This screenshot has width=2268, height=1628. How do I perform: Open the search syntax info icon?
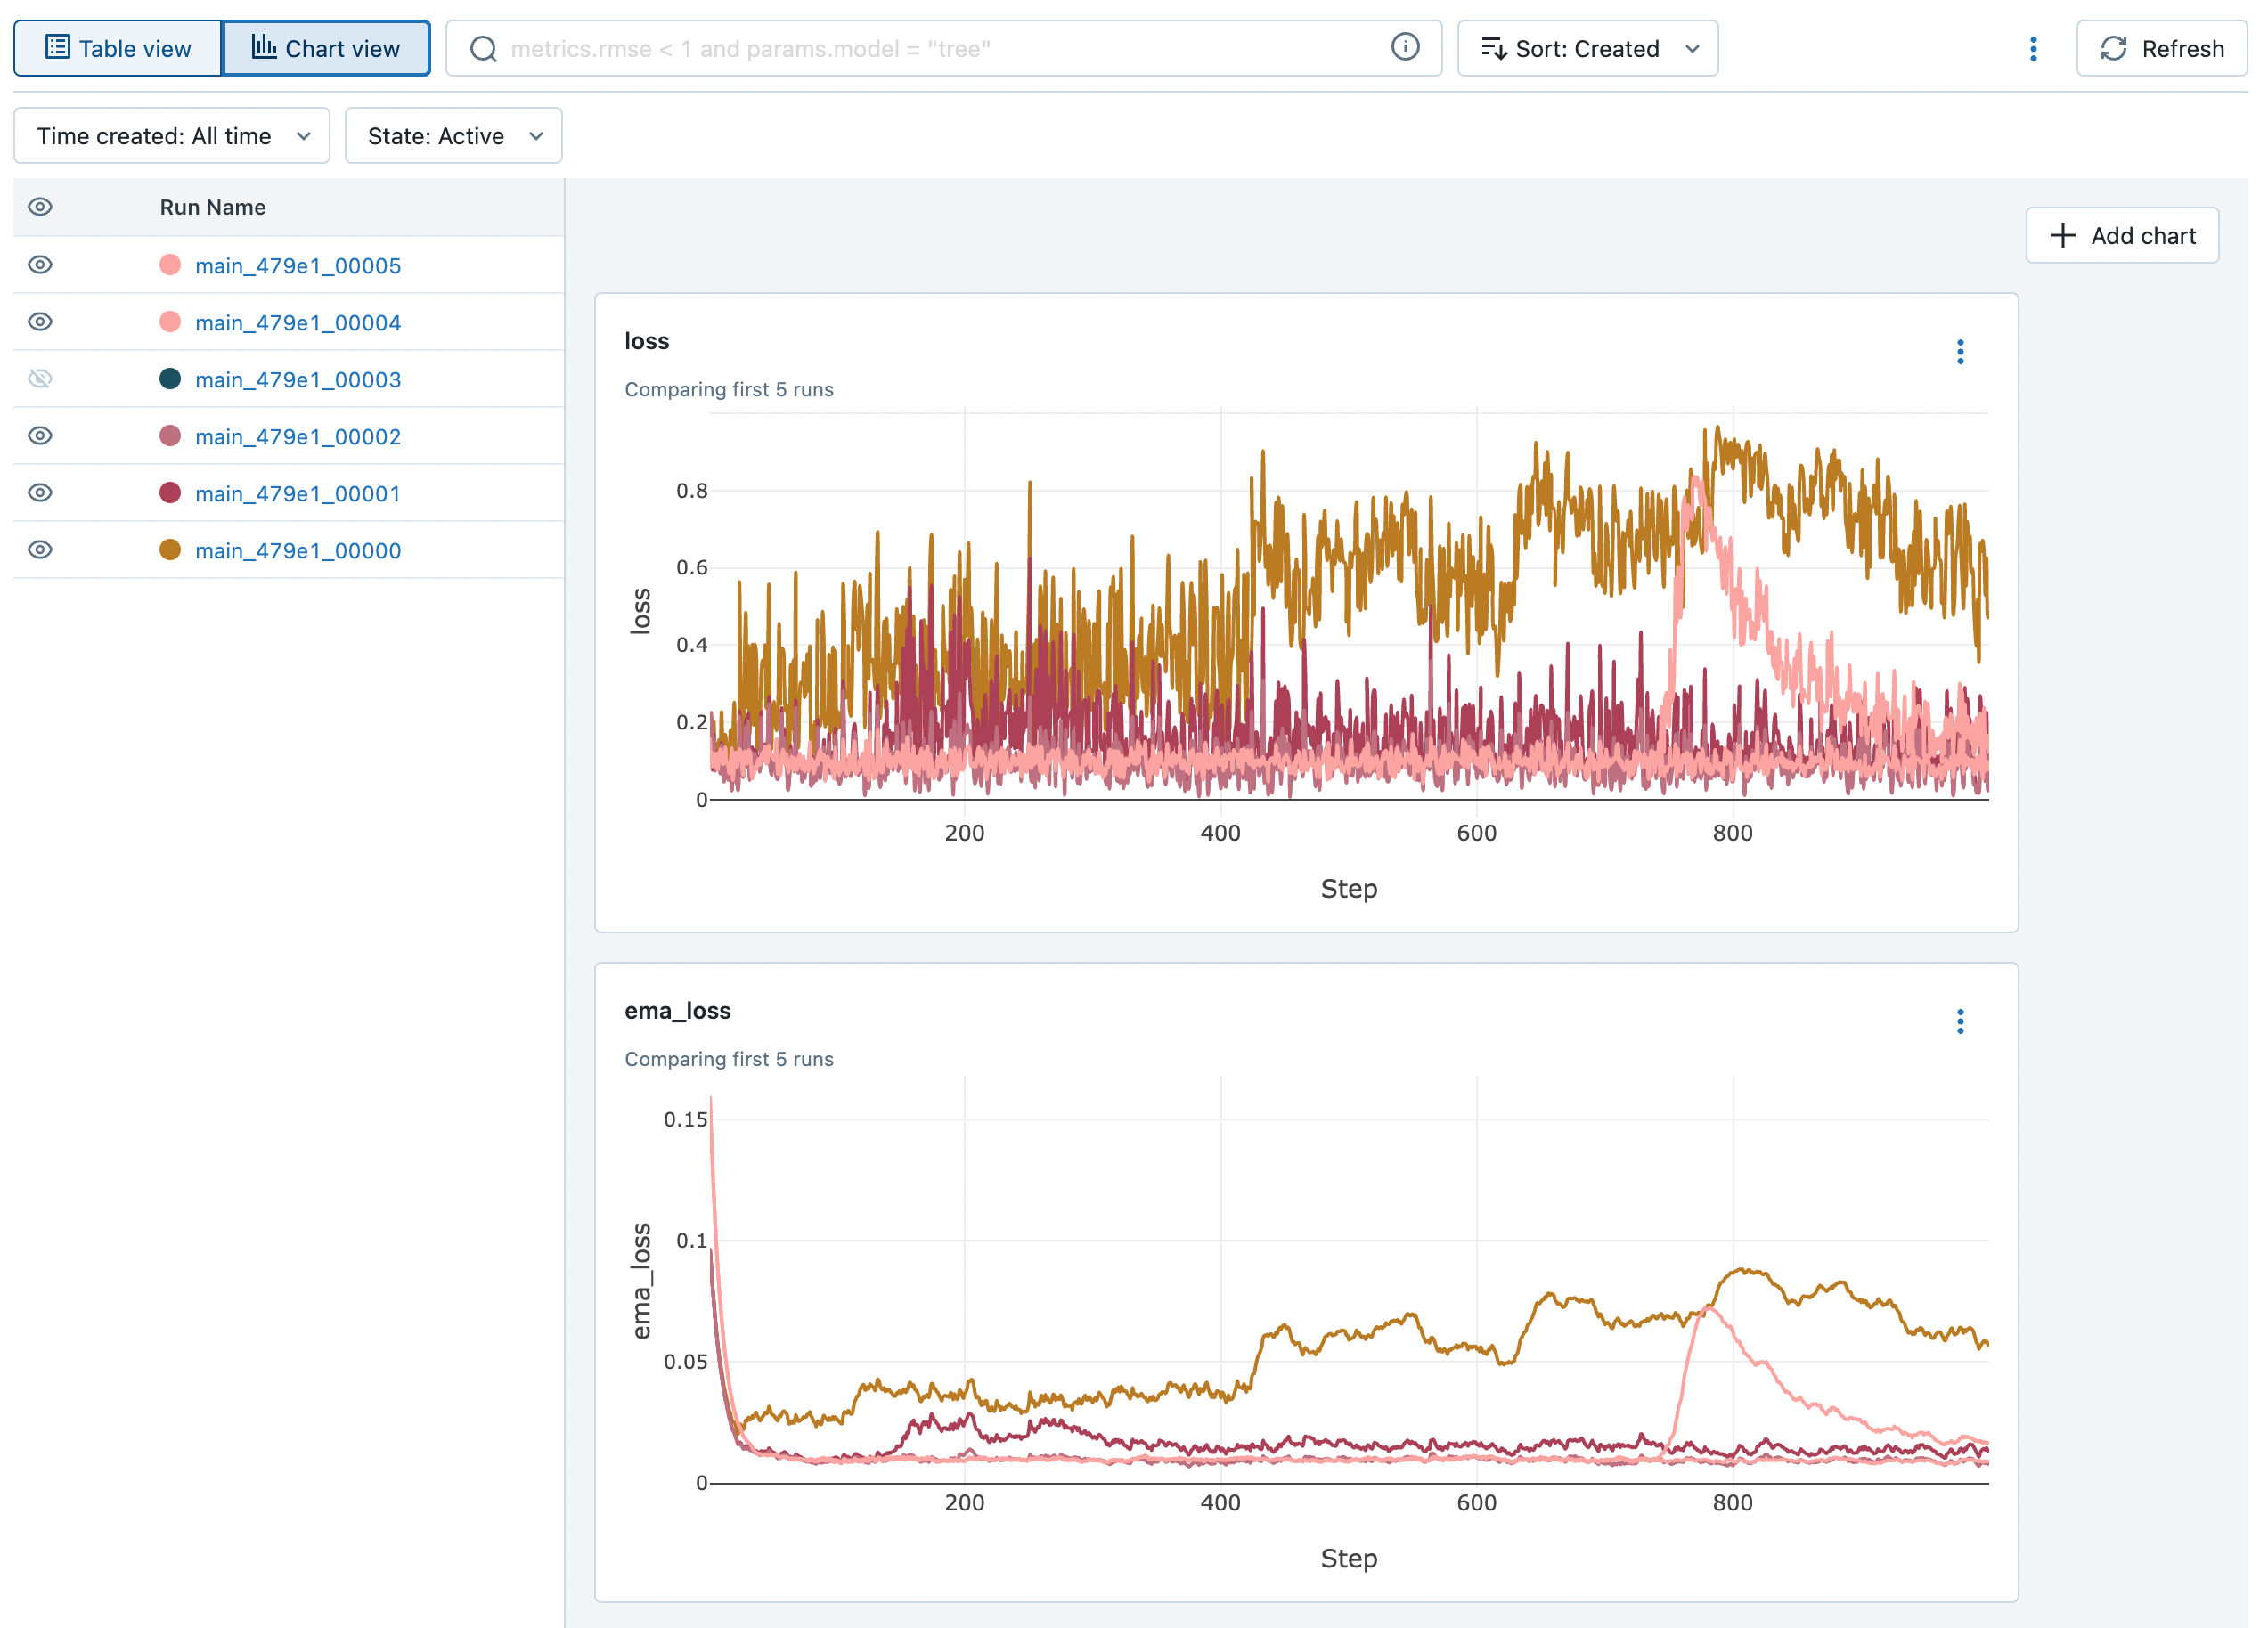pyautogui.click(x=1406, y=46)
